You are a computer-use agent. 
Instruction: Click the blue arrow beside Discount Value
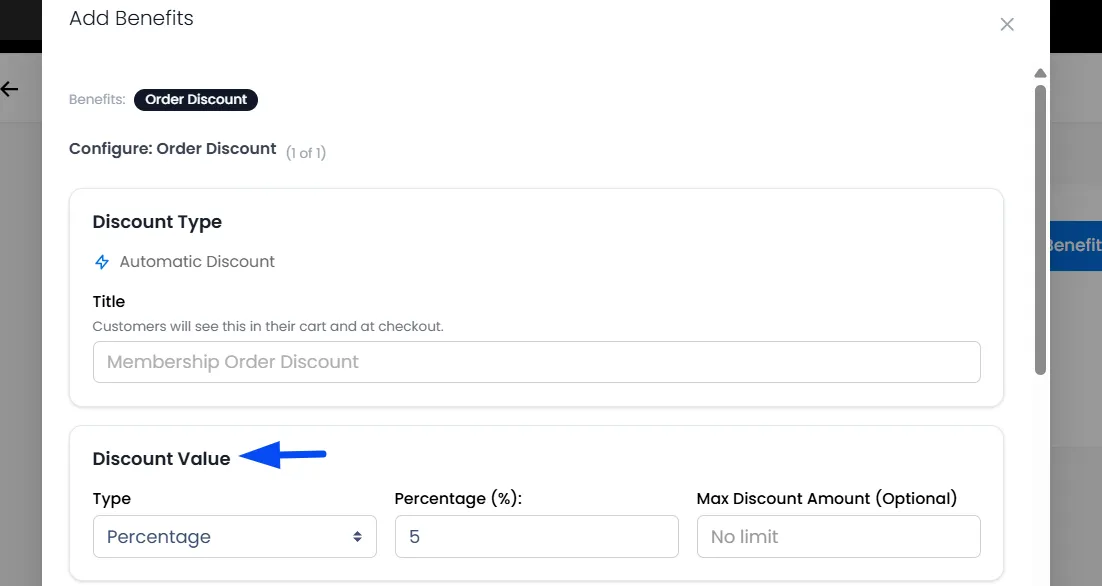pos(283,455)
